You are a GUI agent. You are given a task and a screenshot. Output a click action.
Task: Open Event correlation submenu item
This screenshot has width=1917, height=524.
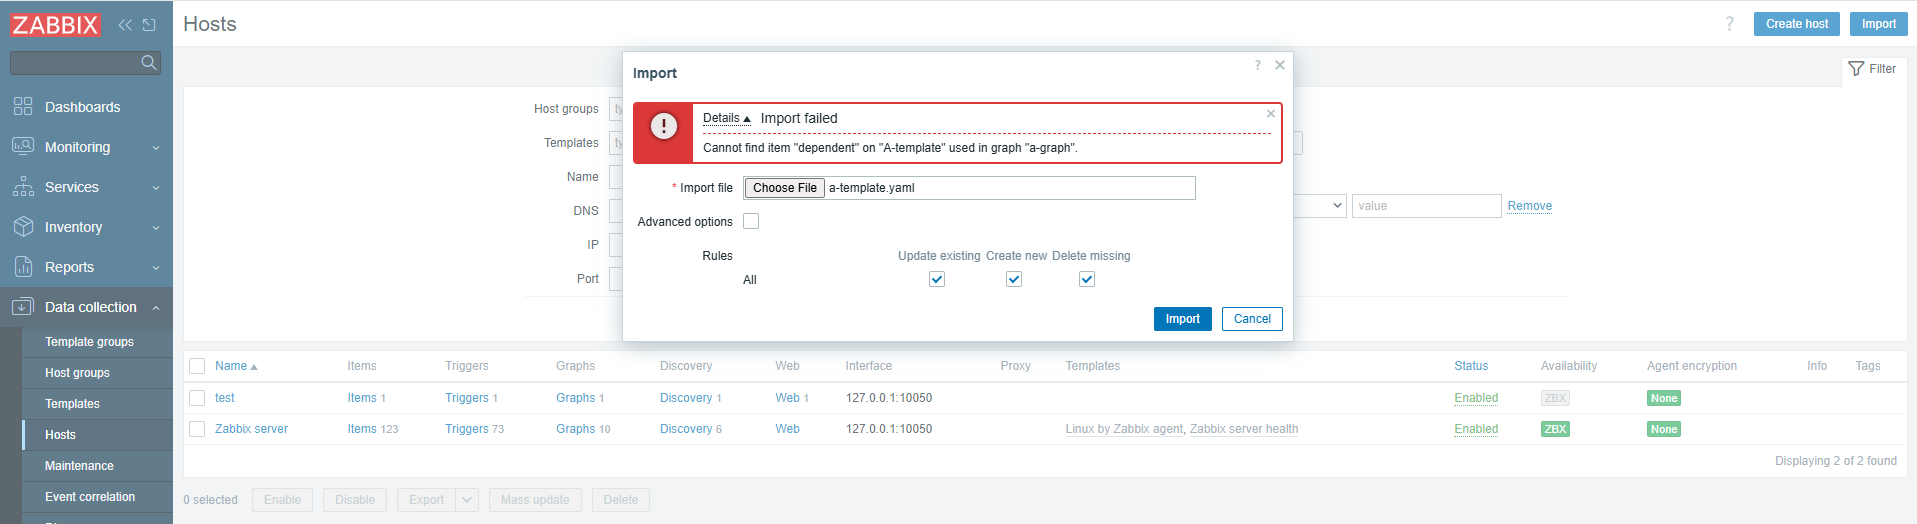pyautogui.click(x=90, y=497)
